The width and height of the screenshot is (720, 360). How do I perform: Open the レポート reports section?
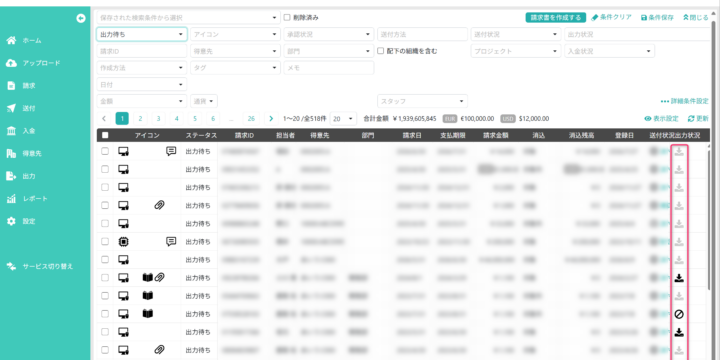pos(27,198)
